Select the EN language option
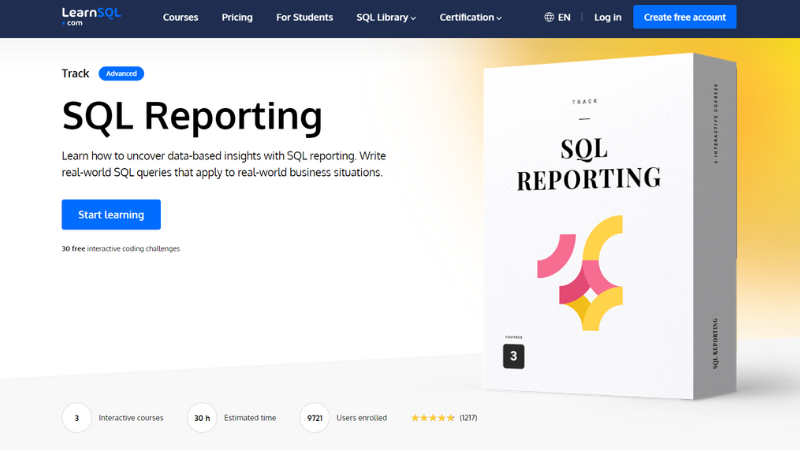The height and width of the screenshot is (450, 800). 564,17
